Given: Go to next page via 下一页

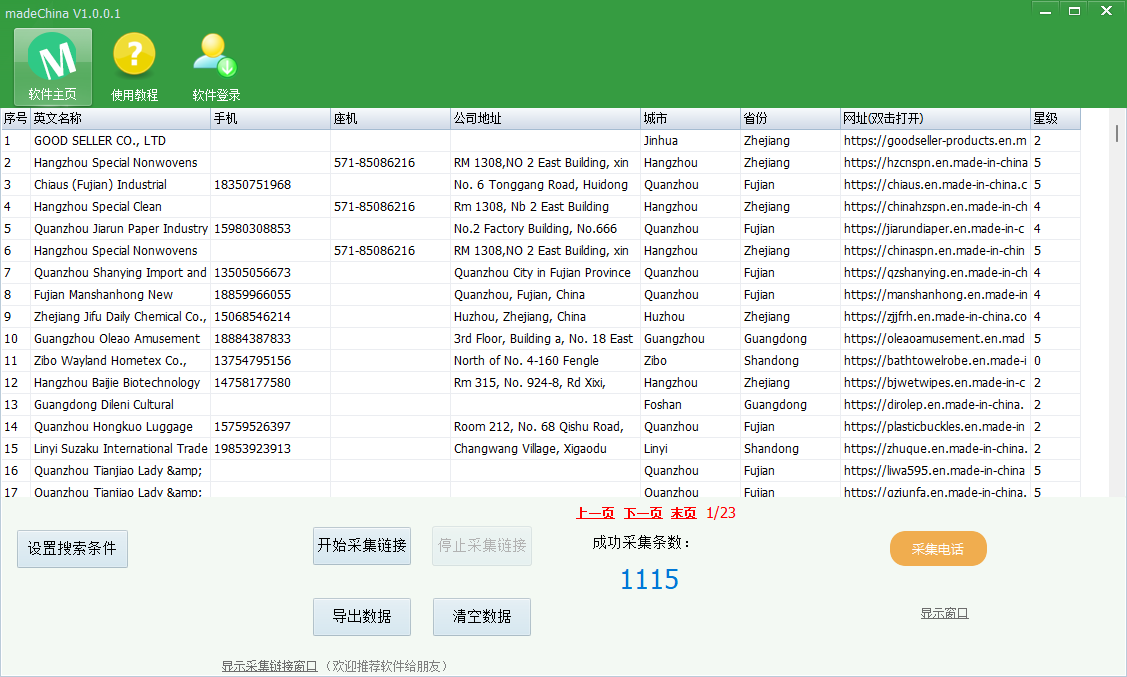Looking at the screenshot, I should (x=643, y=513).
